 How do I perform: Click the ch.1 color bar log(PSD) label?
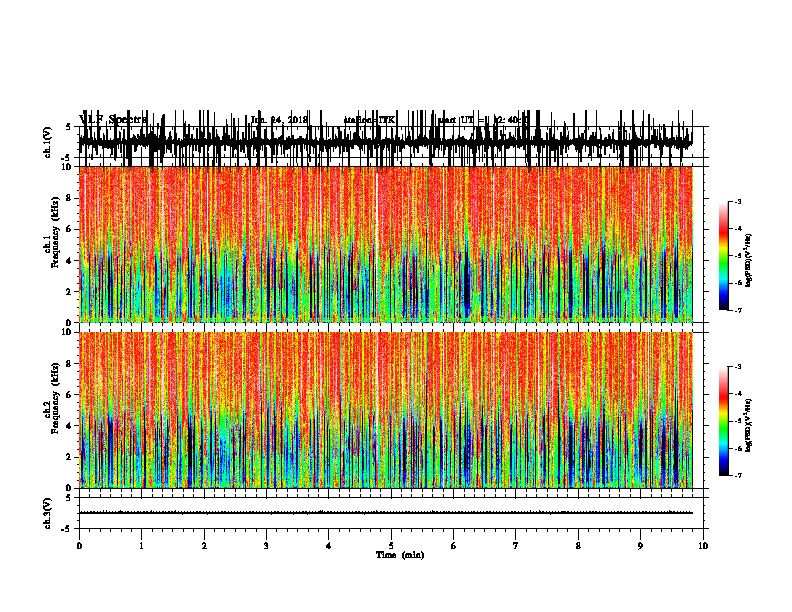[748, 261]
